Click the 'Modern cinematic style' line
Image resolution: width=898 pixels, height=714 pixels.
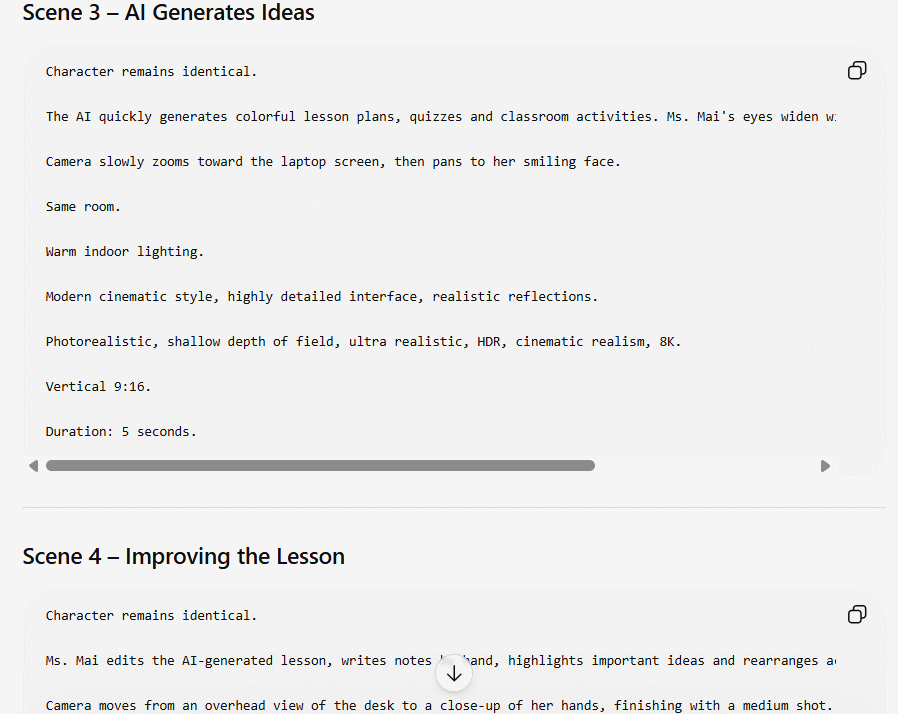tap(321, 297)
